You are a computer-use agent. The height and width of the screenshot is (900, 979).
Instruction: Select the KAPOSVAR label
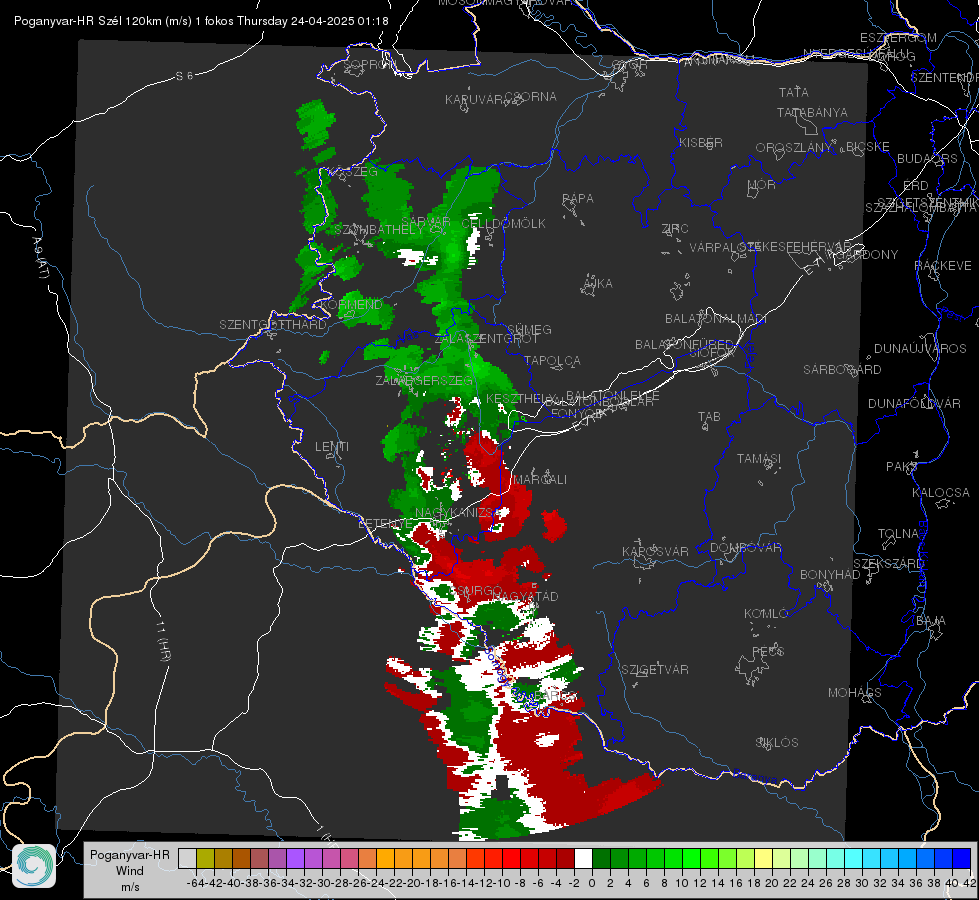pos(655,551)
